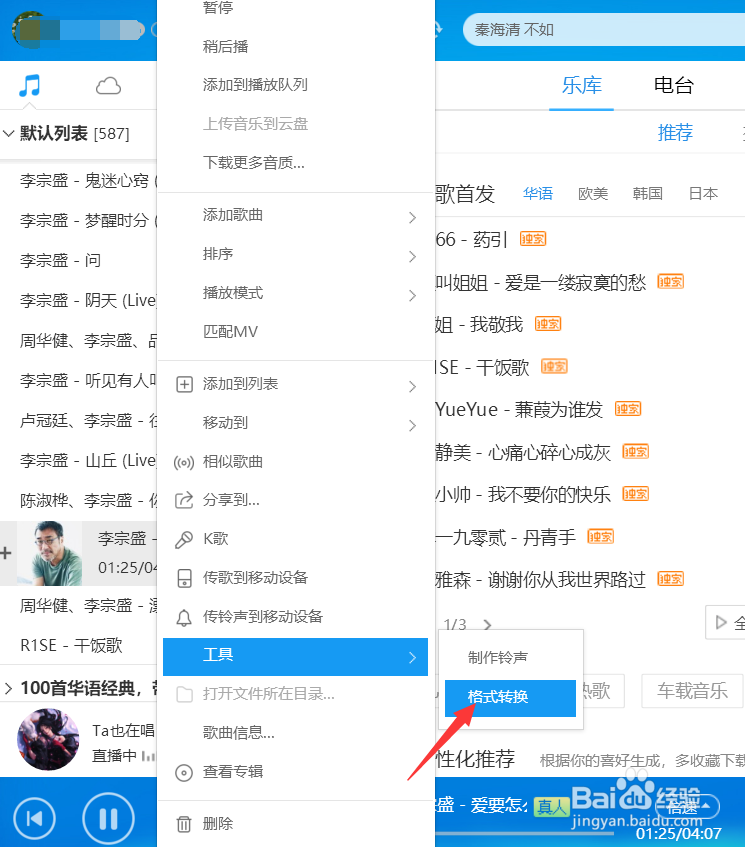This screenshot has height=847, width=745.
Task: Select 李宗盛 - 阴天 (Live) in playlist
Action: pyautogui.click(x=88, y=300)
